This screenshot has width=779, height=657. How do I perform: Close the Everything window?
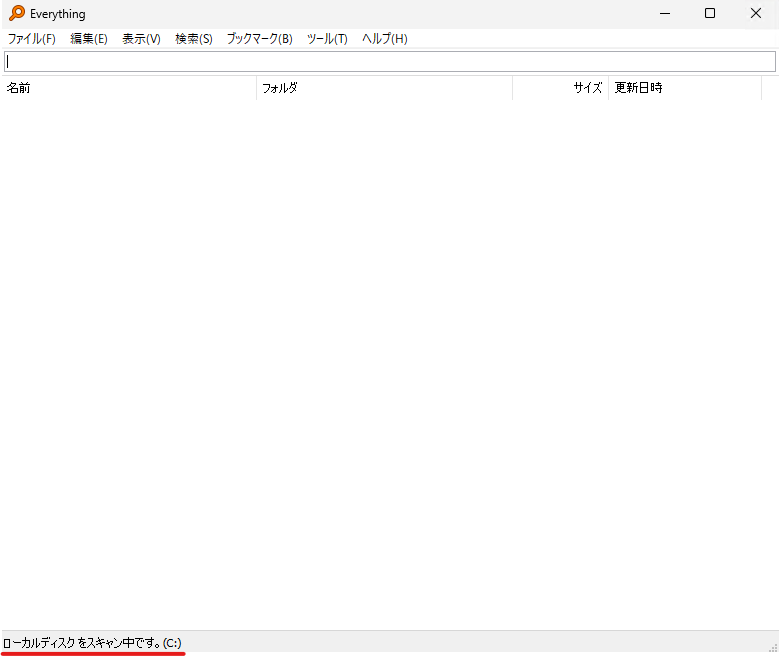pos(756,13)
